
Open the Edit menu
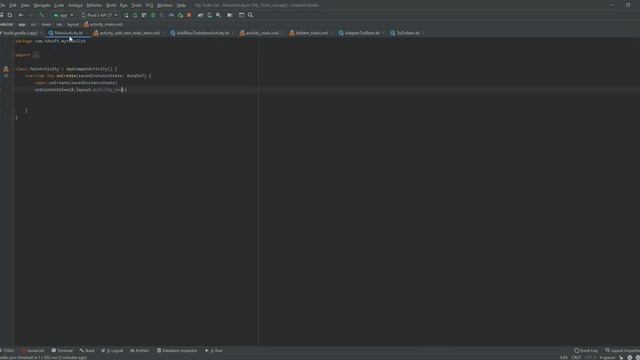click(x=13, y=5)
